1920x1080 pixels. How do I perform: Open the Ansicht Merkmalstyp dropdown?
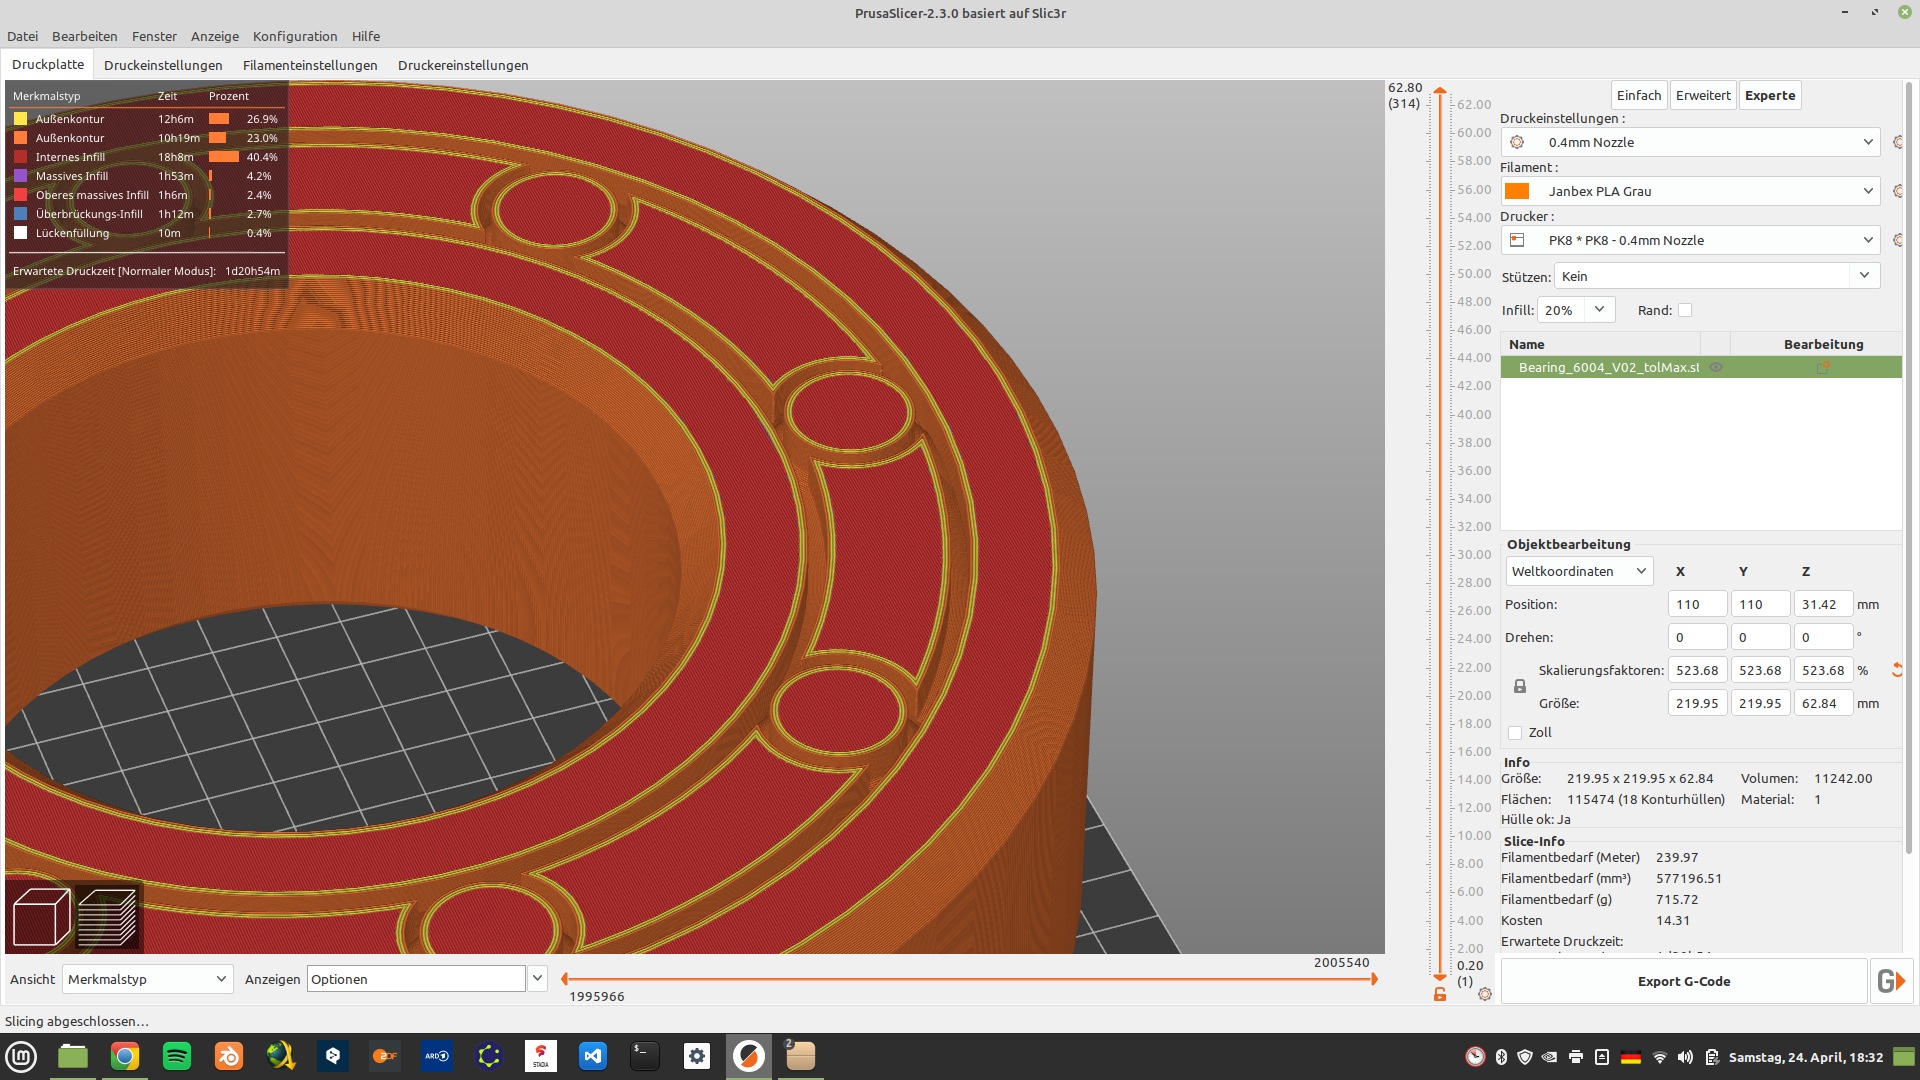(x=148, y=979)
